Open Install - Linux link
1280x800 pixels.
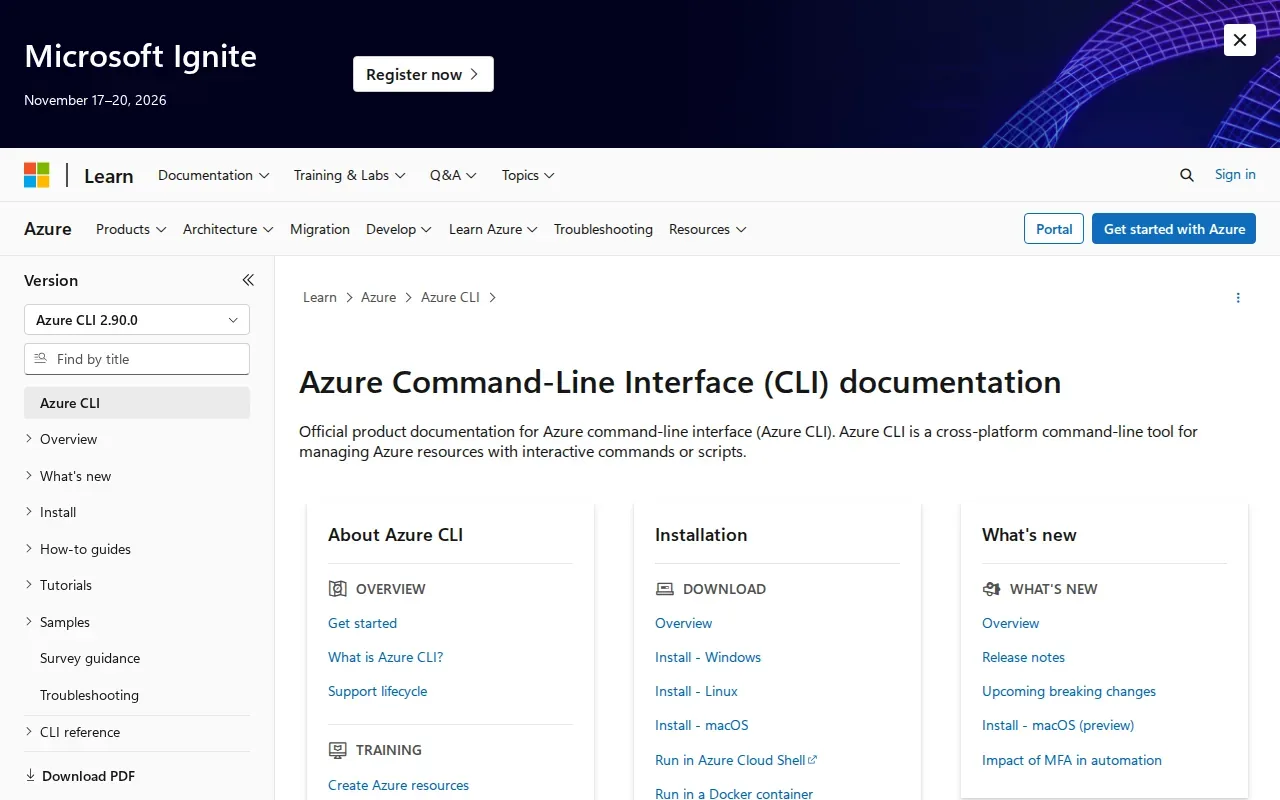click(696, 691)
